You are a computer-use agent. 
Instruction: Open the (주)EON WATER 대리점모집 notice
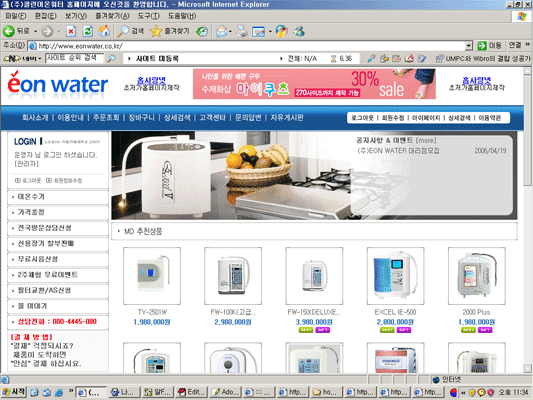coord(398,151)
